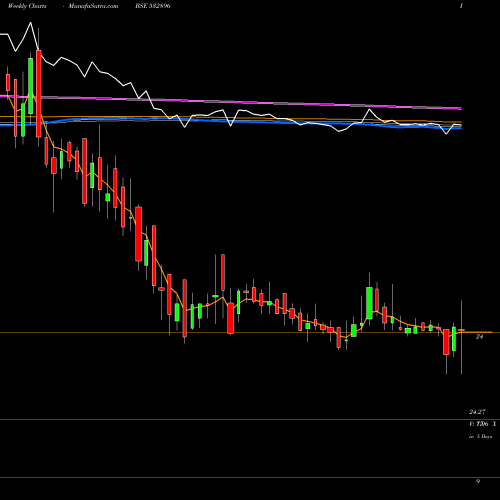Click the volume 'V:' reading text
The image size is (500, 500).
point(482,424)
